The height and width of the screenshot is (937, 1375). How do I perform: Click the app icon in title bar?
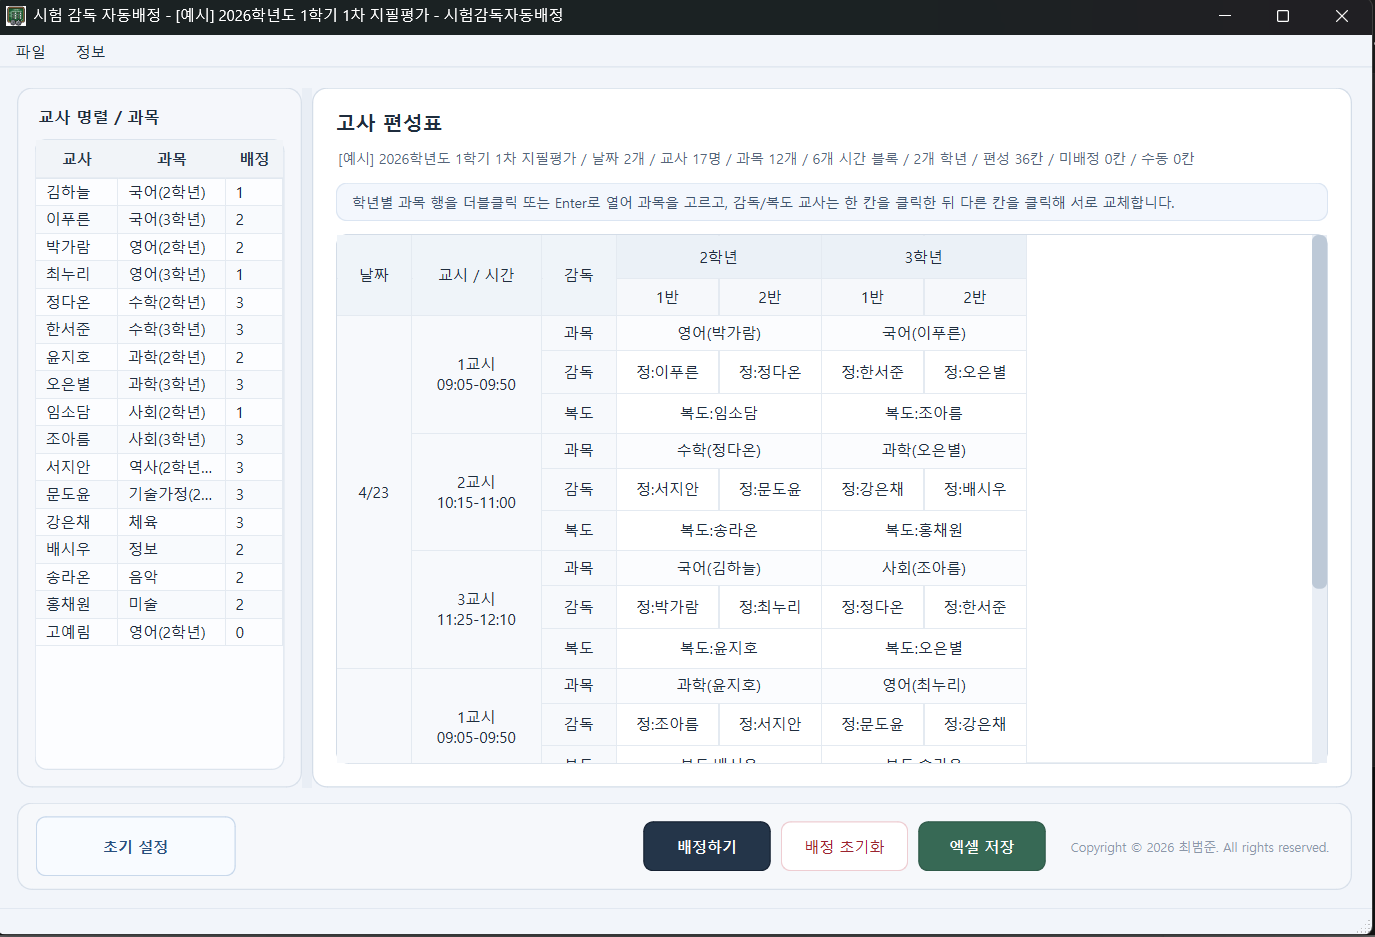pyautogui.click(x=16, y=16)
